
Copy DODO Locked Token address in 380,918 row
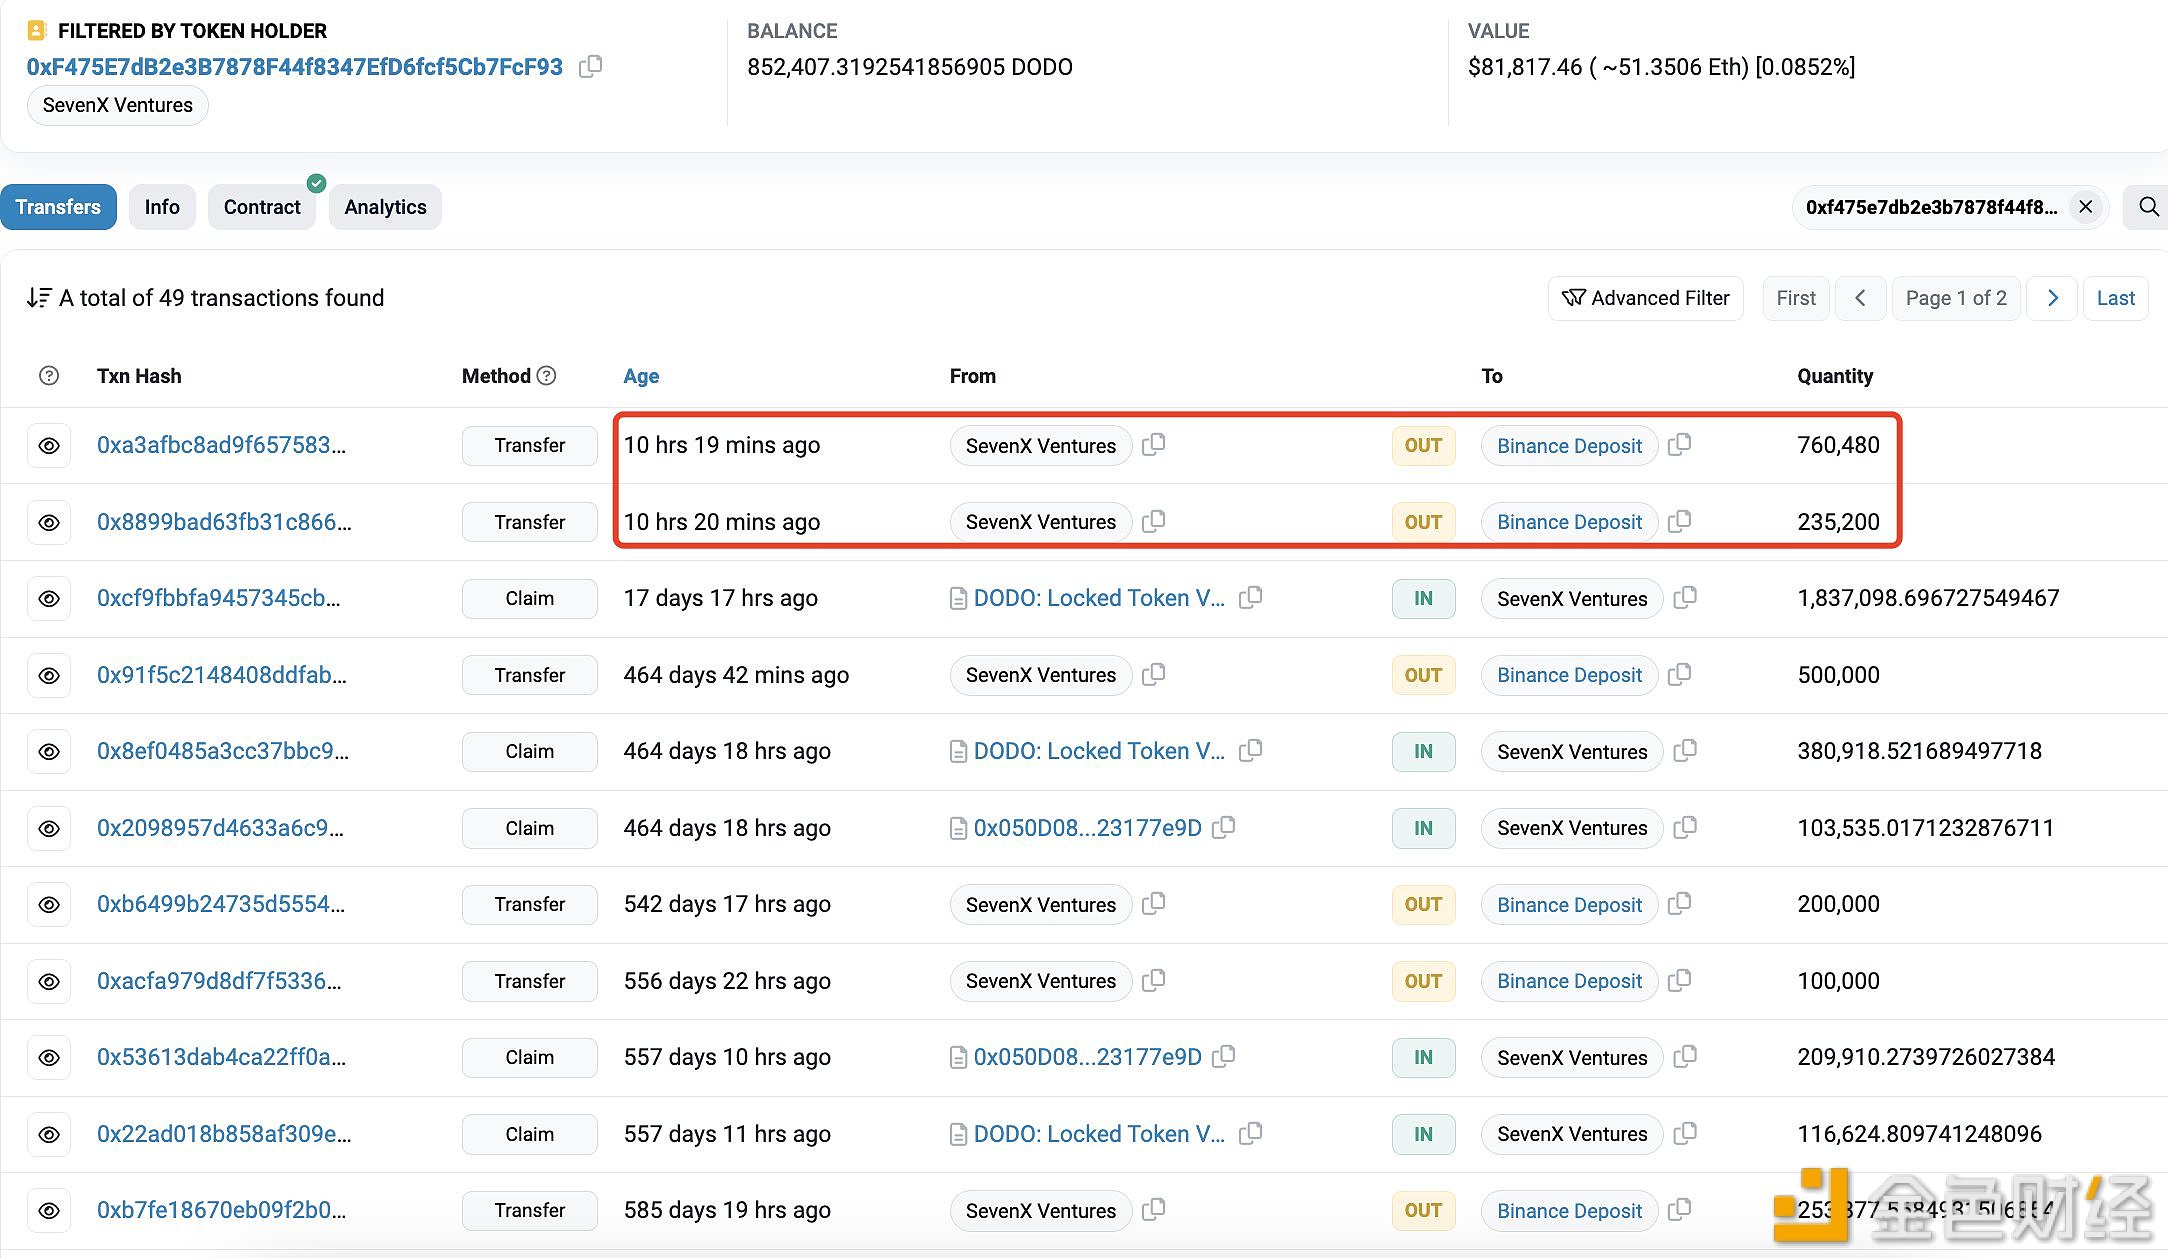coord(1251,750)
